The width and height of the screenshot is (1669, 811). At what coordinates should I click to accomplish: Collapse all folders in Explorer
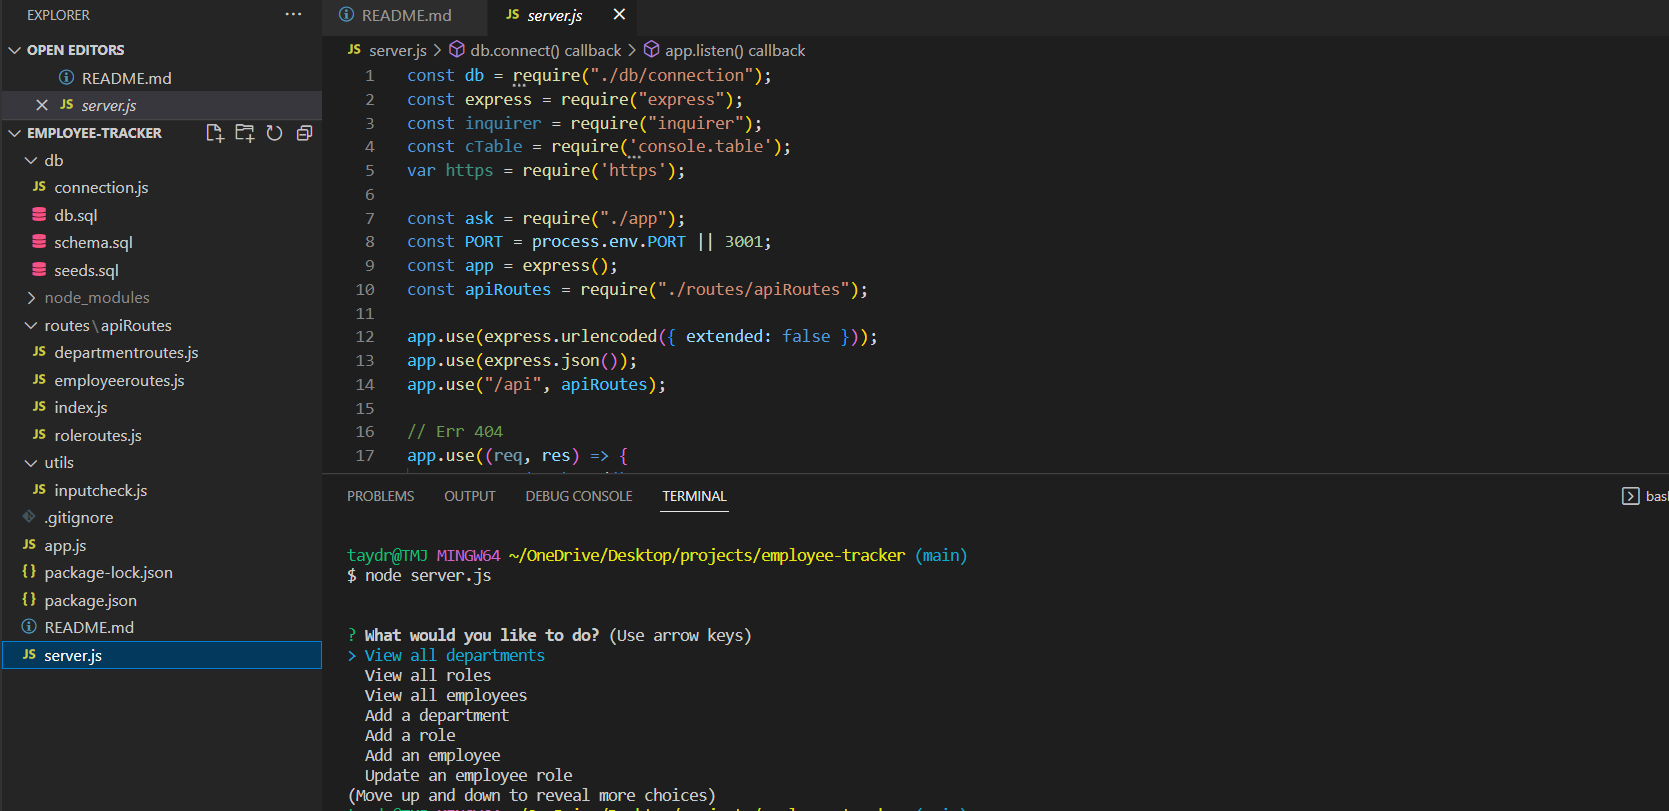coord(304,133)
